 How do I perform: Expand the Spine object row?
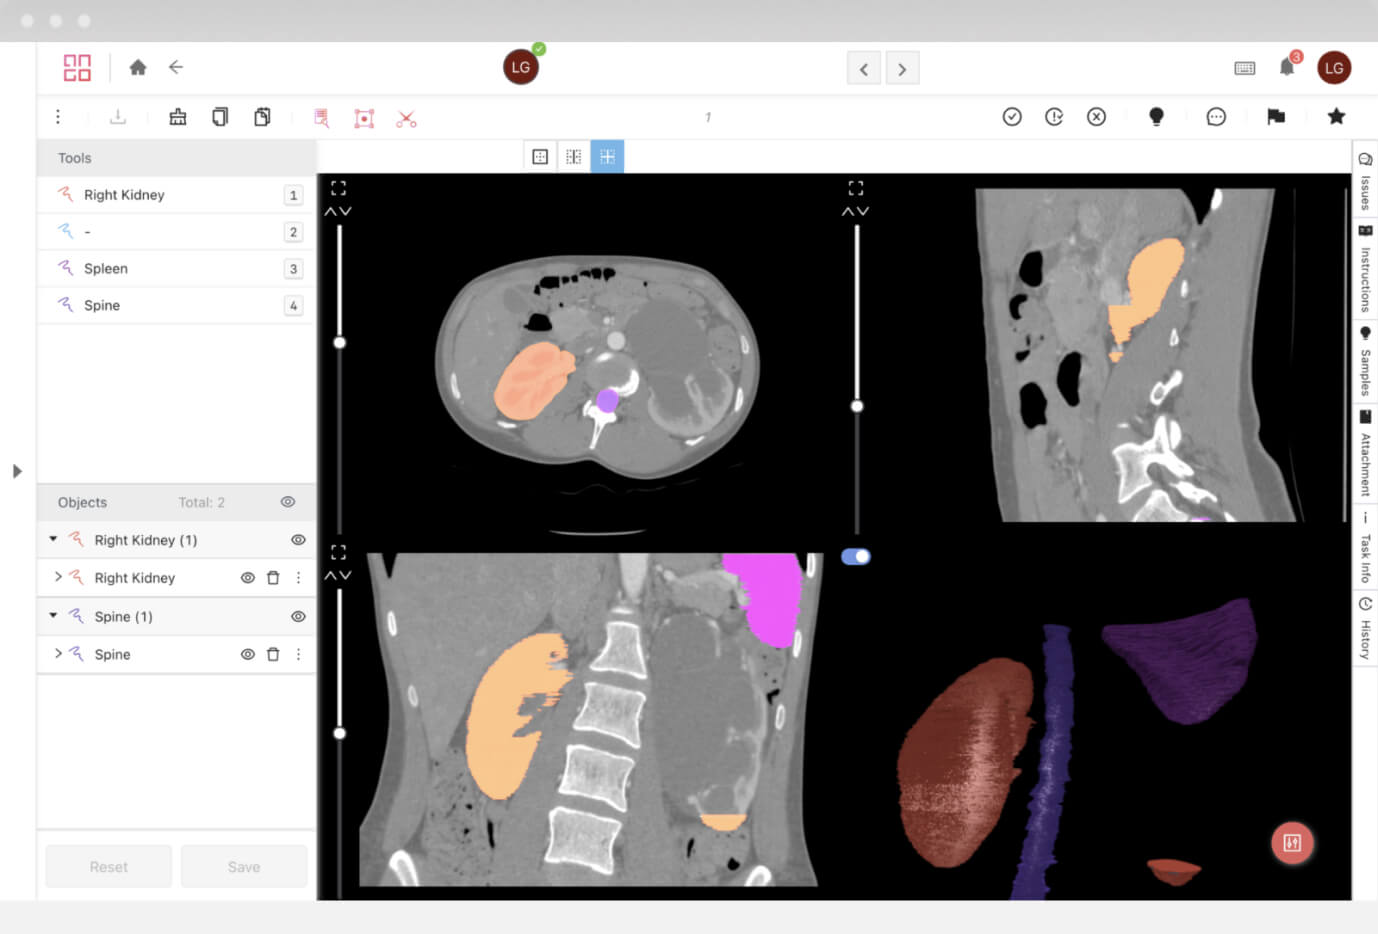coord(58,654)
